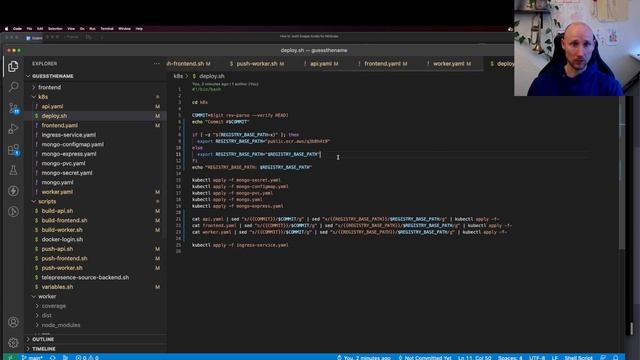Open errors and warnings count in status bar
Image resolution: width=640 pixels, height=360 pixels.
87,357
